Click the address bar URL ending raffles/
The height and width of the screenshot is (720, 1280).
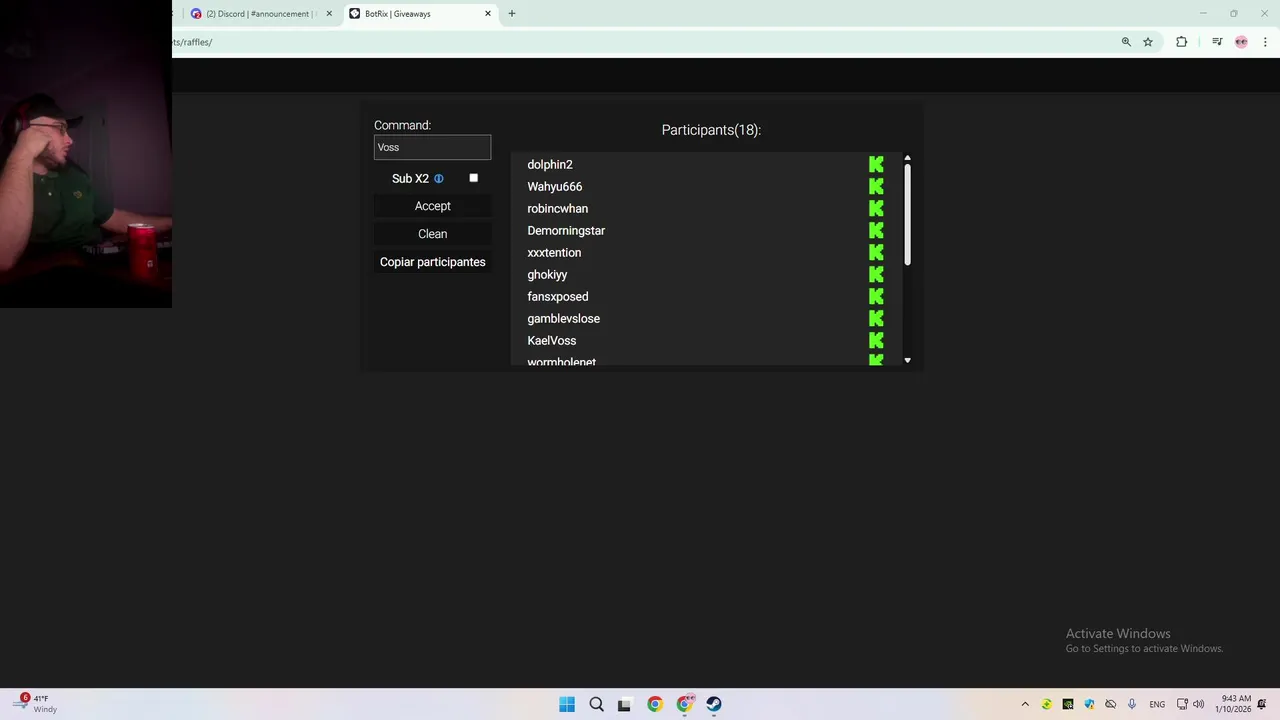pos(192,42)
